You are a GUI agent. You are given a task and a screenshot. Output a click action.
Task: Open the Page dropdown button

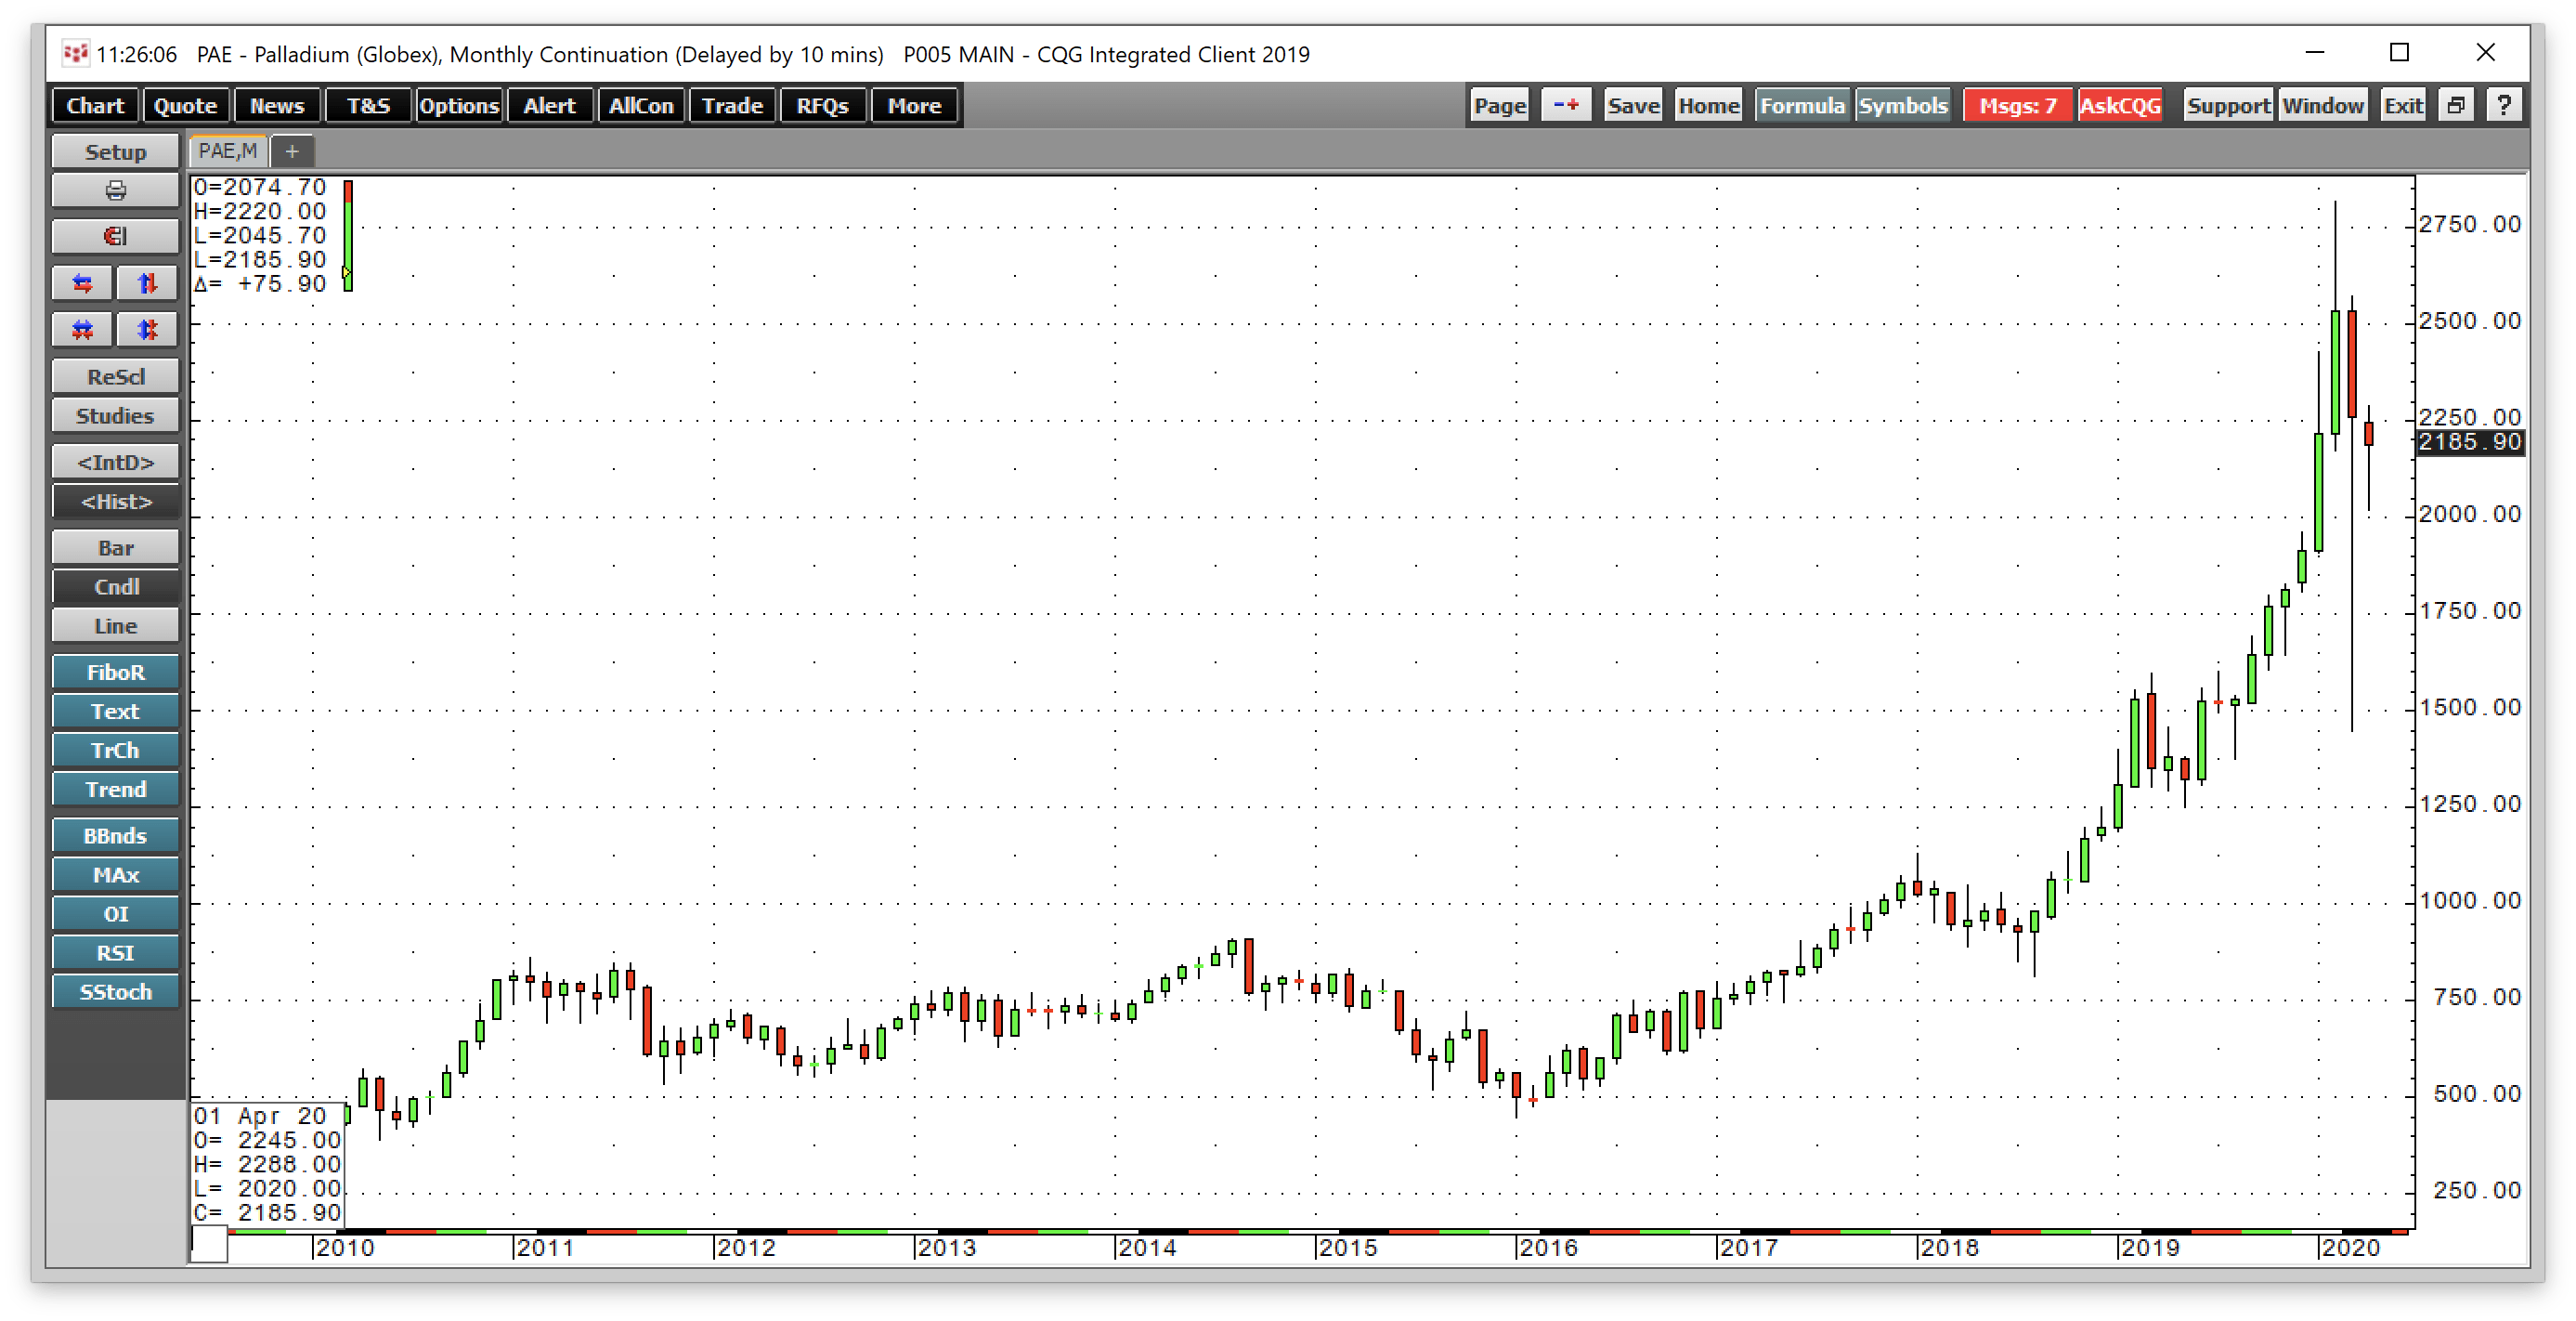(x=1500, y=105)
